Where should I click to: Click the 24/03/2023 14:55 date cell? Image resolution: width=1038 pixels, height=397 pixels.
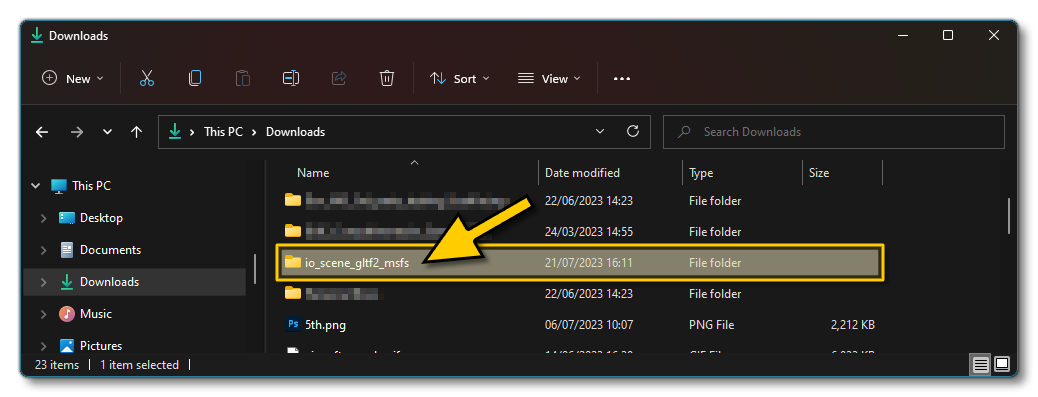[x=589, y=232]
